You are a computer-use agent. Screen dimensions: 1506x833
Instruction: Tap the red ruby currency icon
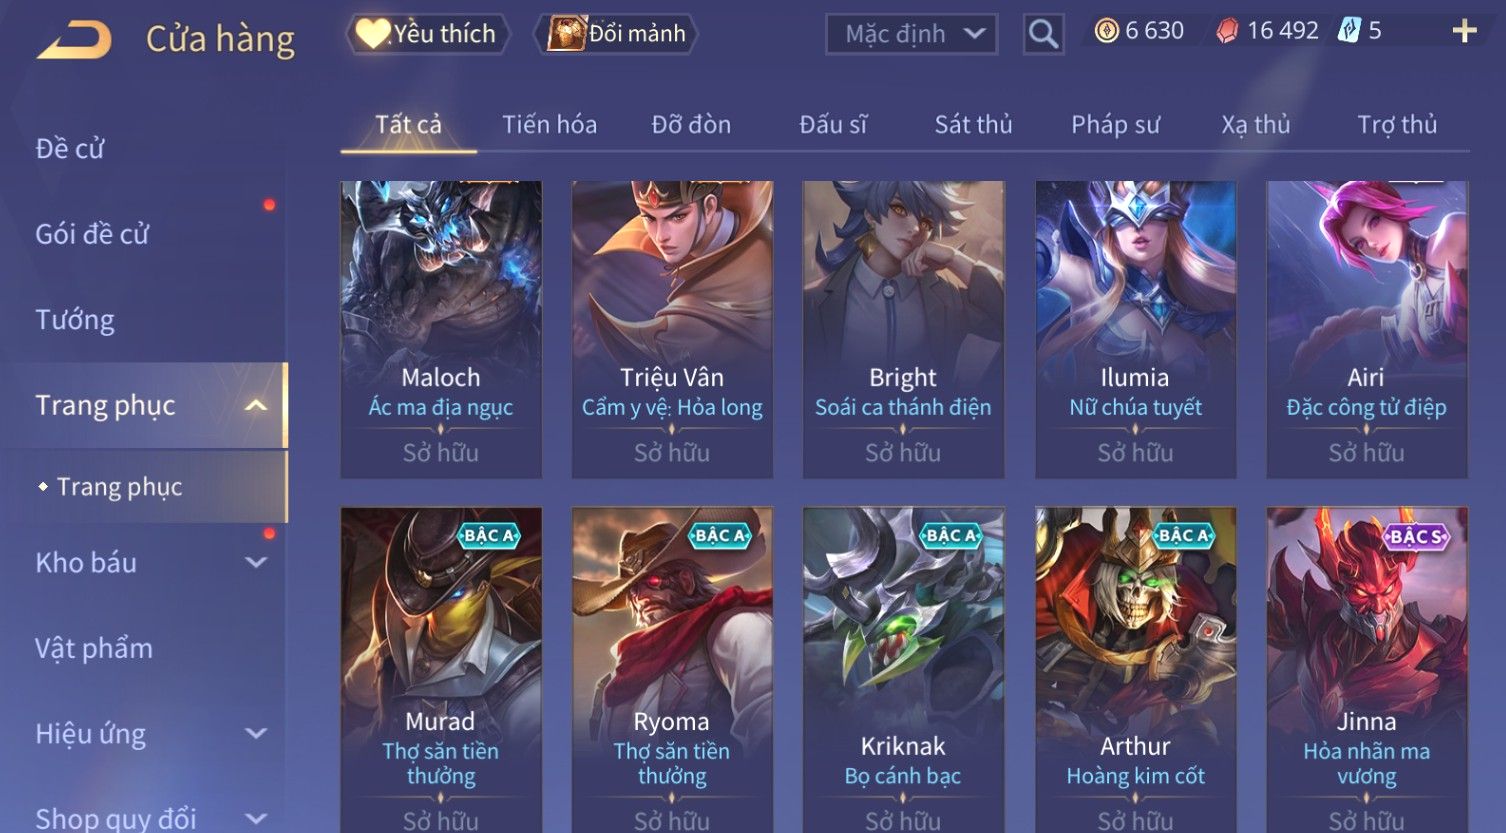coord(1227,32)
